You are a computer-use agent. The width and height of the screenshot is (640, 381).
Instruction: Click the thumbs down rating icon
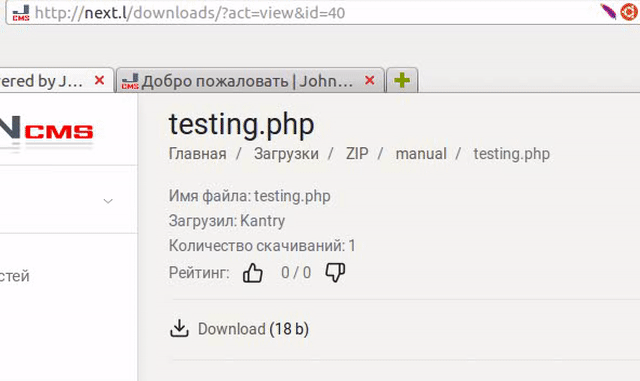point(335,272)
